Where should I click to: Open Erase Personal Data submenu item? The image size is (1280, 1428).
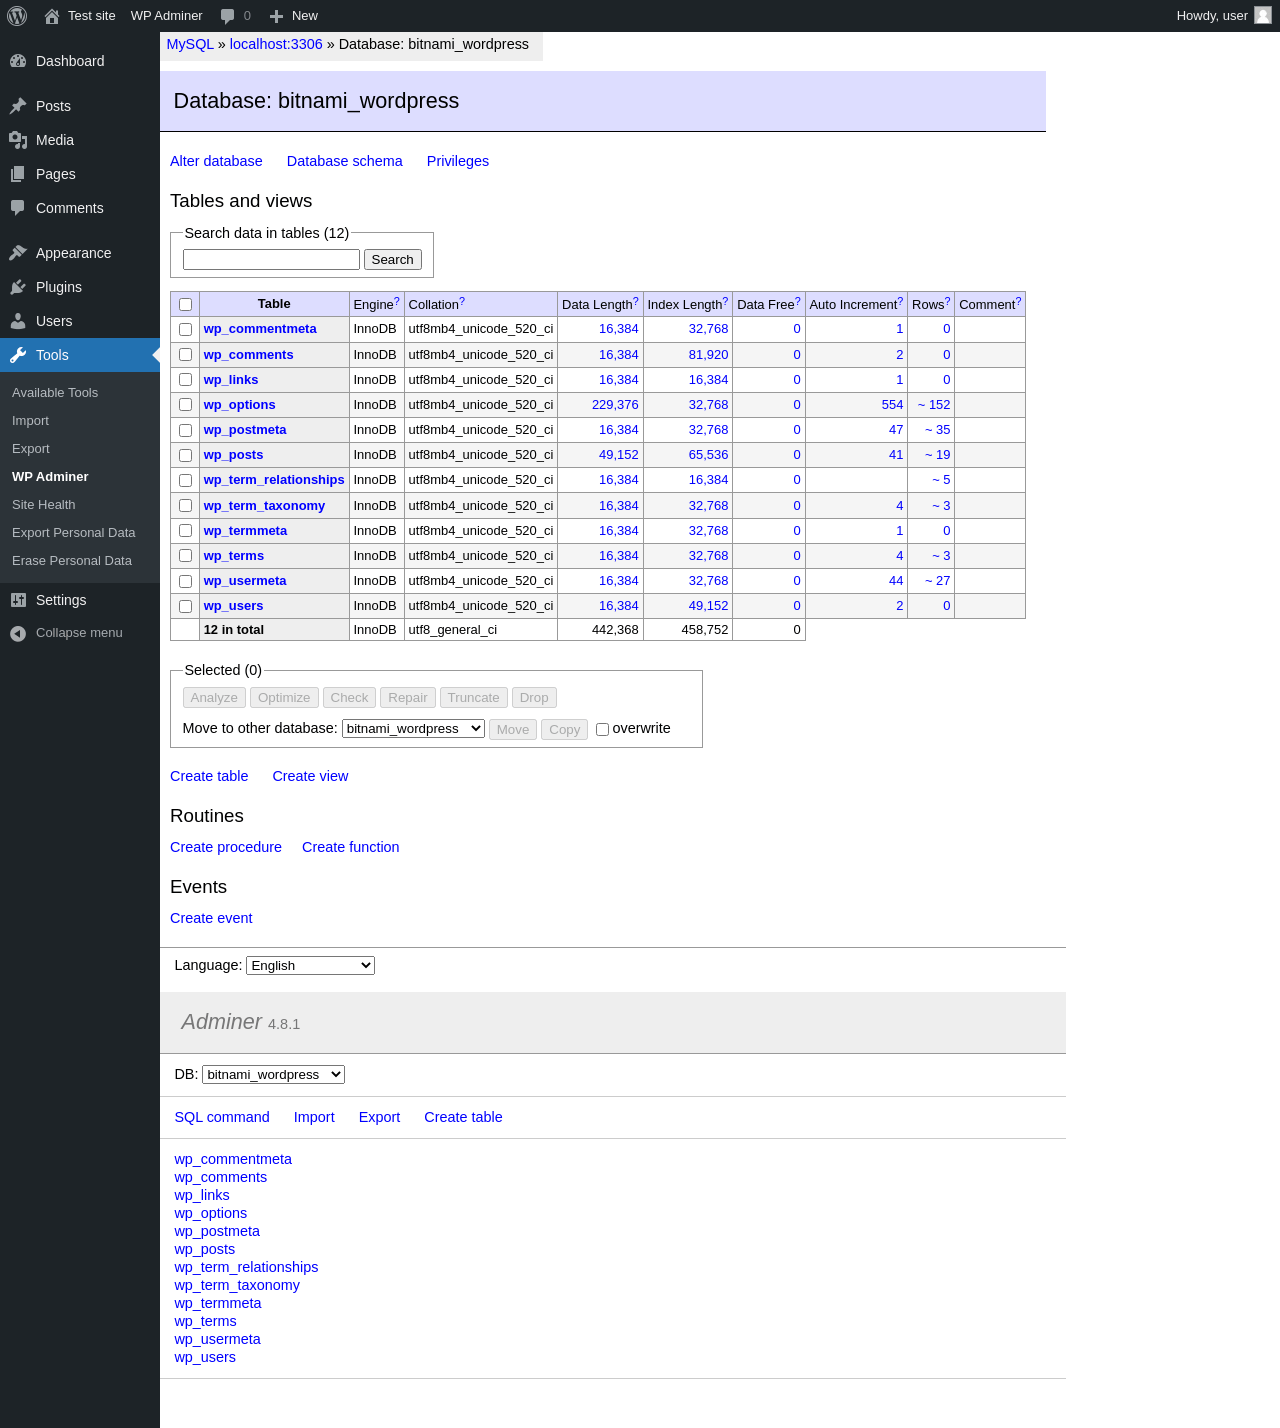click(x=72, y=561)
